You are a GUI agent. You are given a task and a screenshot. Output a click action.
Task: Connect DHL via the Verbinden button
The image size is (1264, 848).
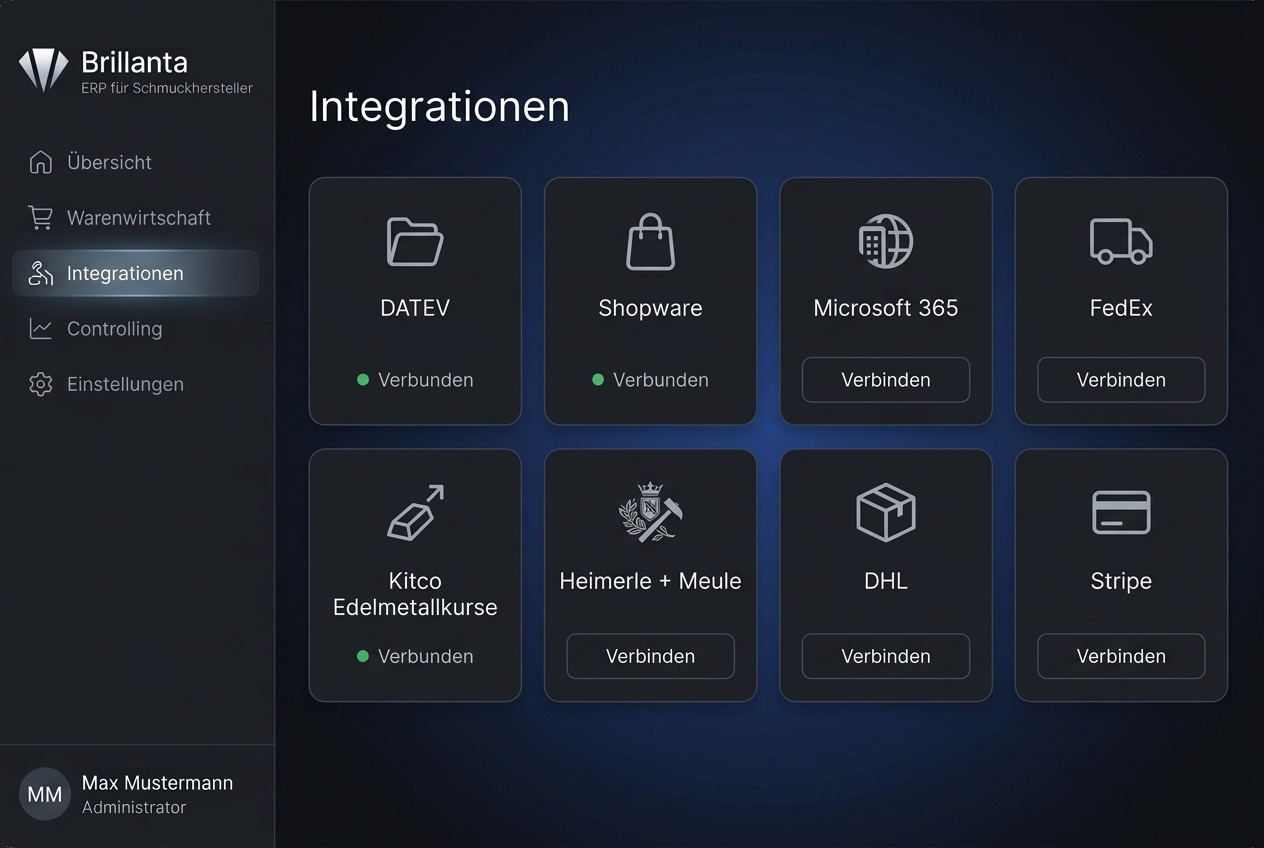[x=886, y=656]
